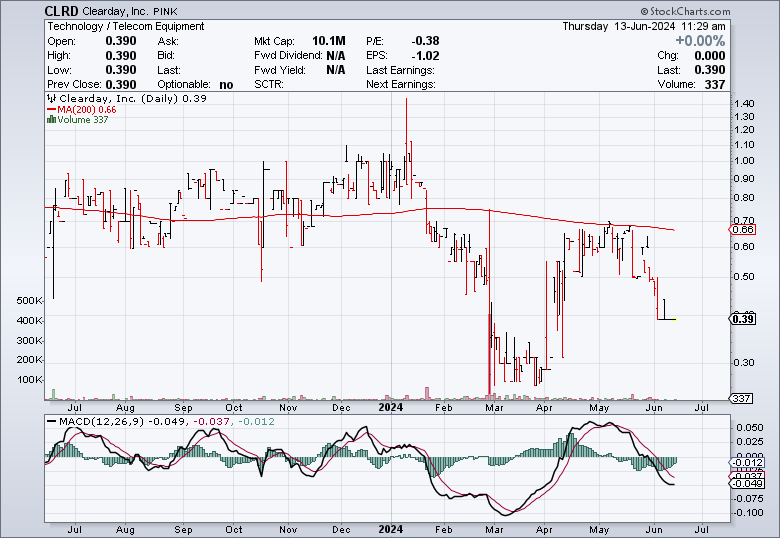Image resolution: width=780 pixels, height=538 pixels.
Task: Click the CLRD ticker symbol title
Action: 61,11
